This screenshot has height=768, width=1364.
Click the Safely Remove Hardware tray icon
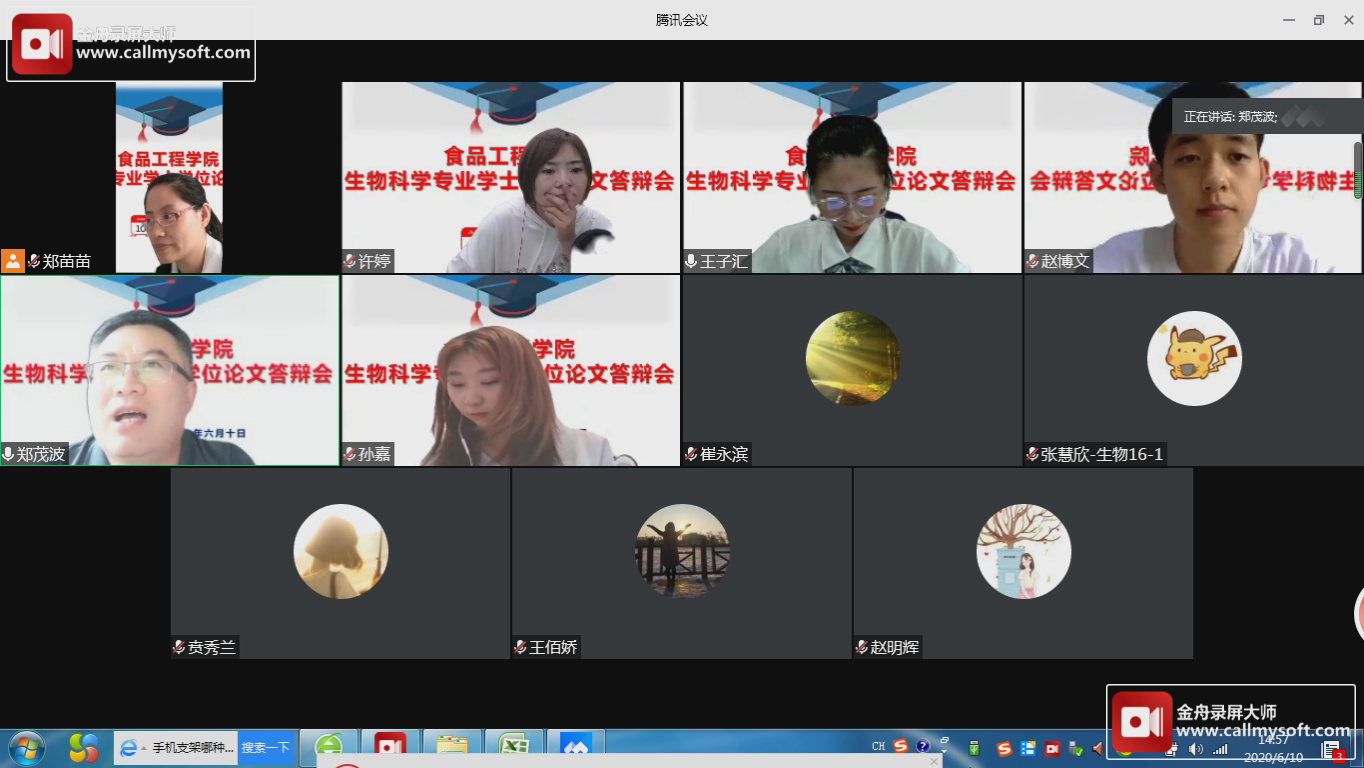point(1076,748)
